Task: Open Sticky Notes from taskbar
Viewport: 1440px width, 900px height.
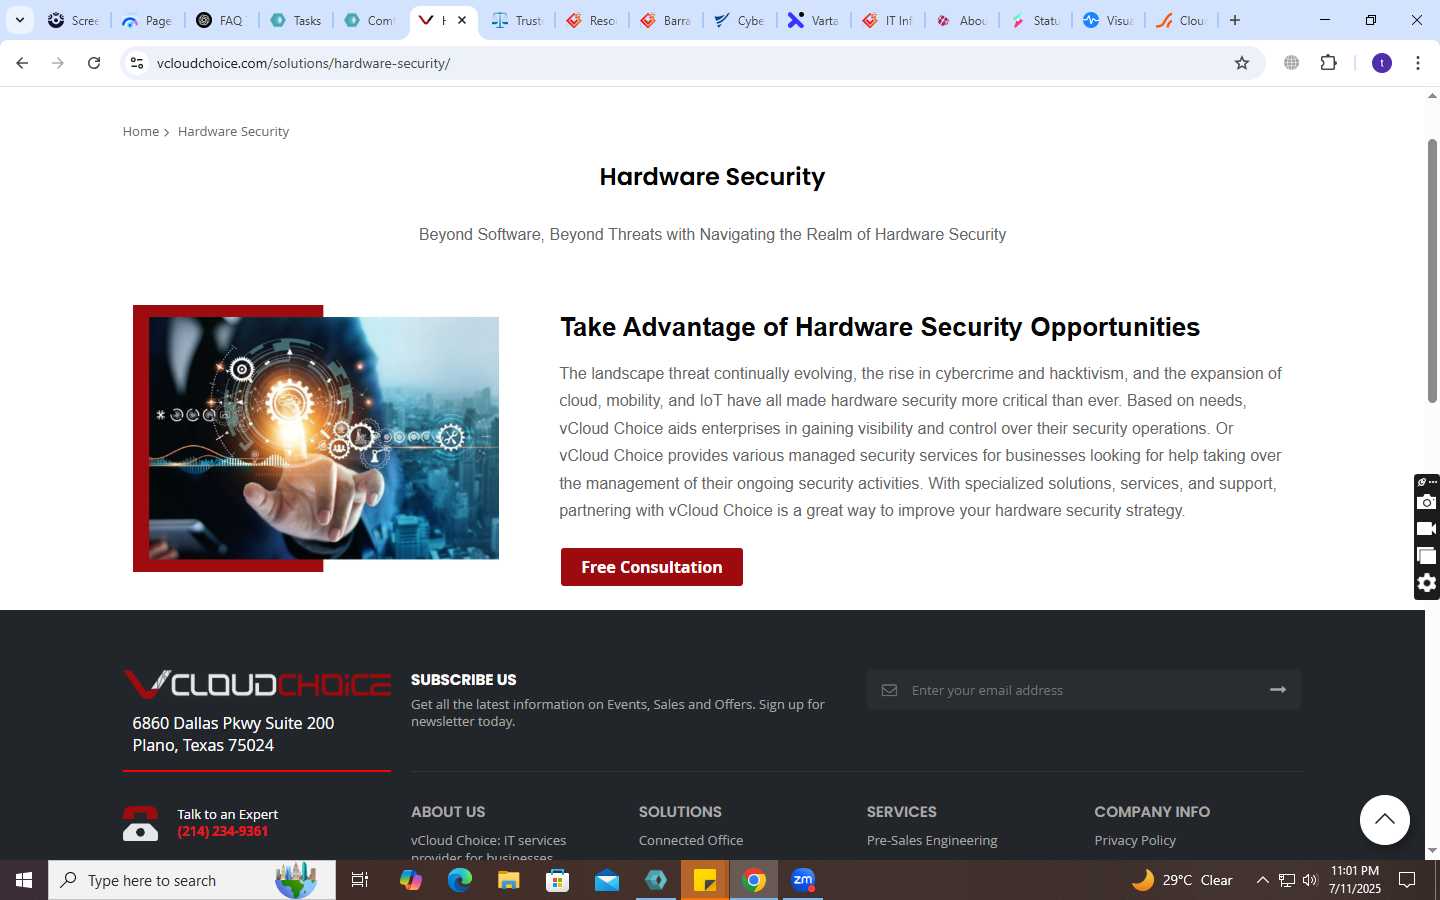Action: click(x=705, y=880)
